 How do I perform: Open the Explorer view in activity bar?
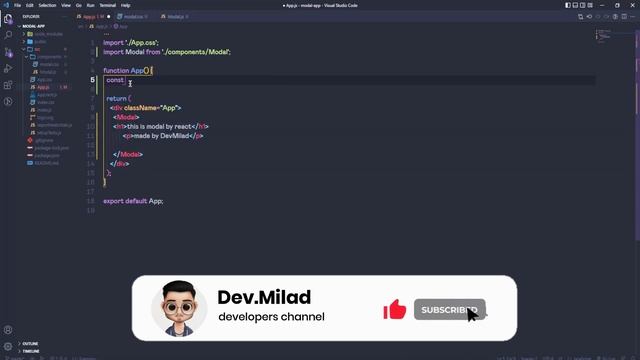(x=8, y=19)
